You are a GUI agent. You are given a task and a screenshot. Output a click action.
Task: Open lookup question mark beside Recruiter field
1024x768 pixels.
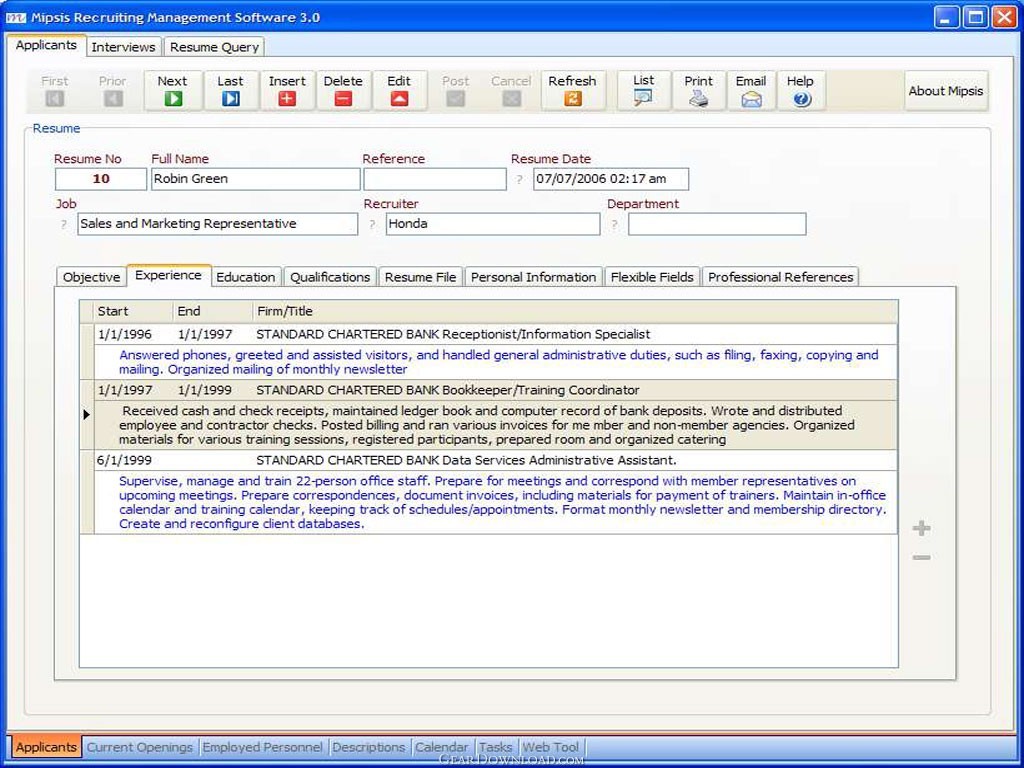point(372,225)
